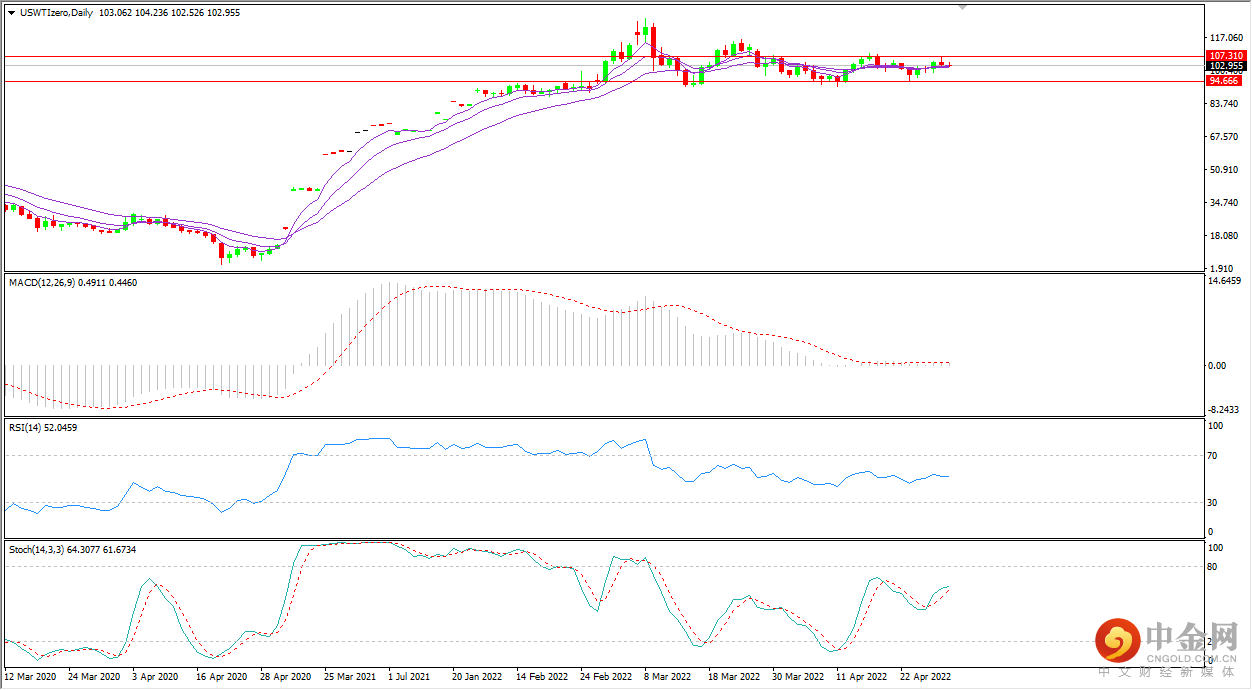Image resolution: width=1252 pixels, height=690 pixels.
Task: Click the 22 Apr 2022 date marker
Action: (925, 676)
